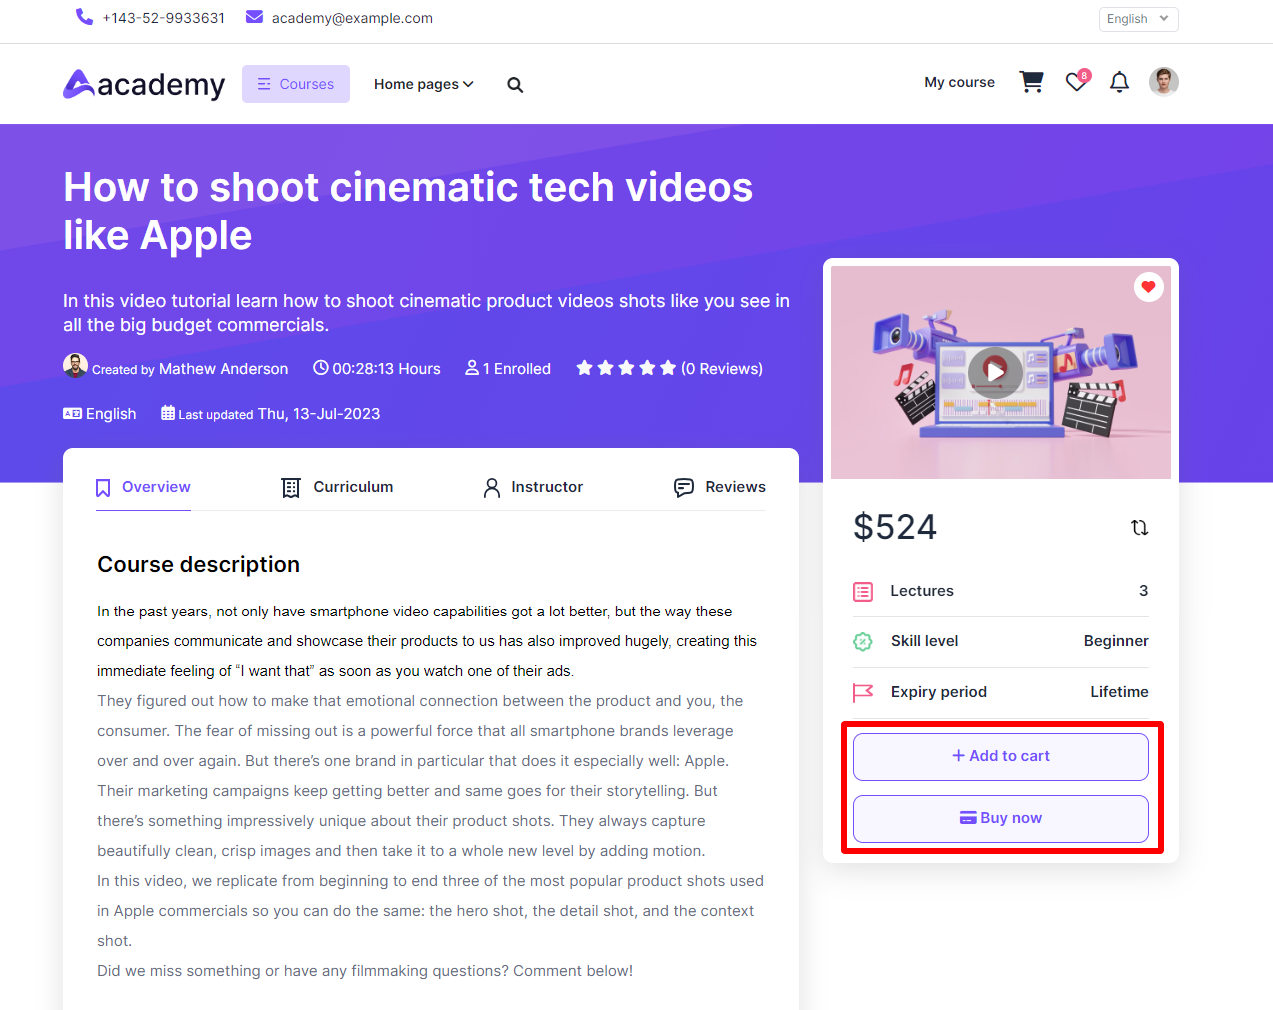Click the Add to cart button

click(x=1000, y=757)
